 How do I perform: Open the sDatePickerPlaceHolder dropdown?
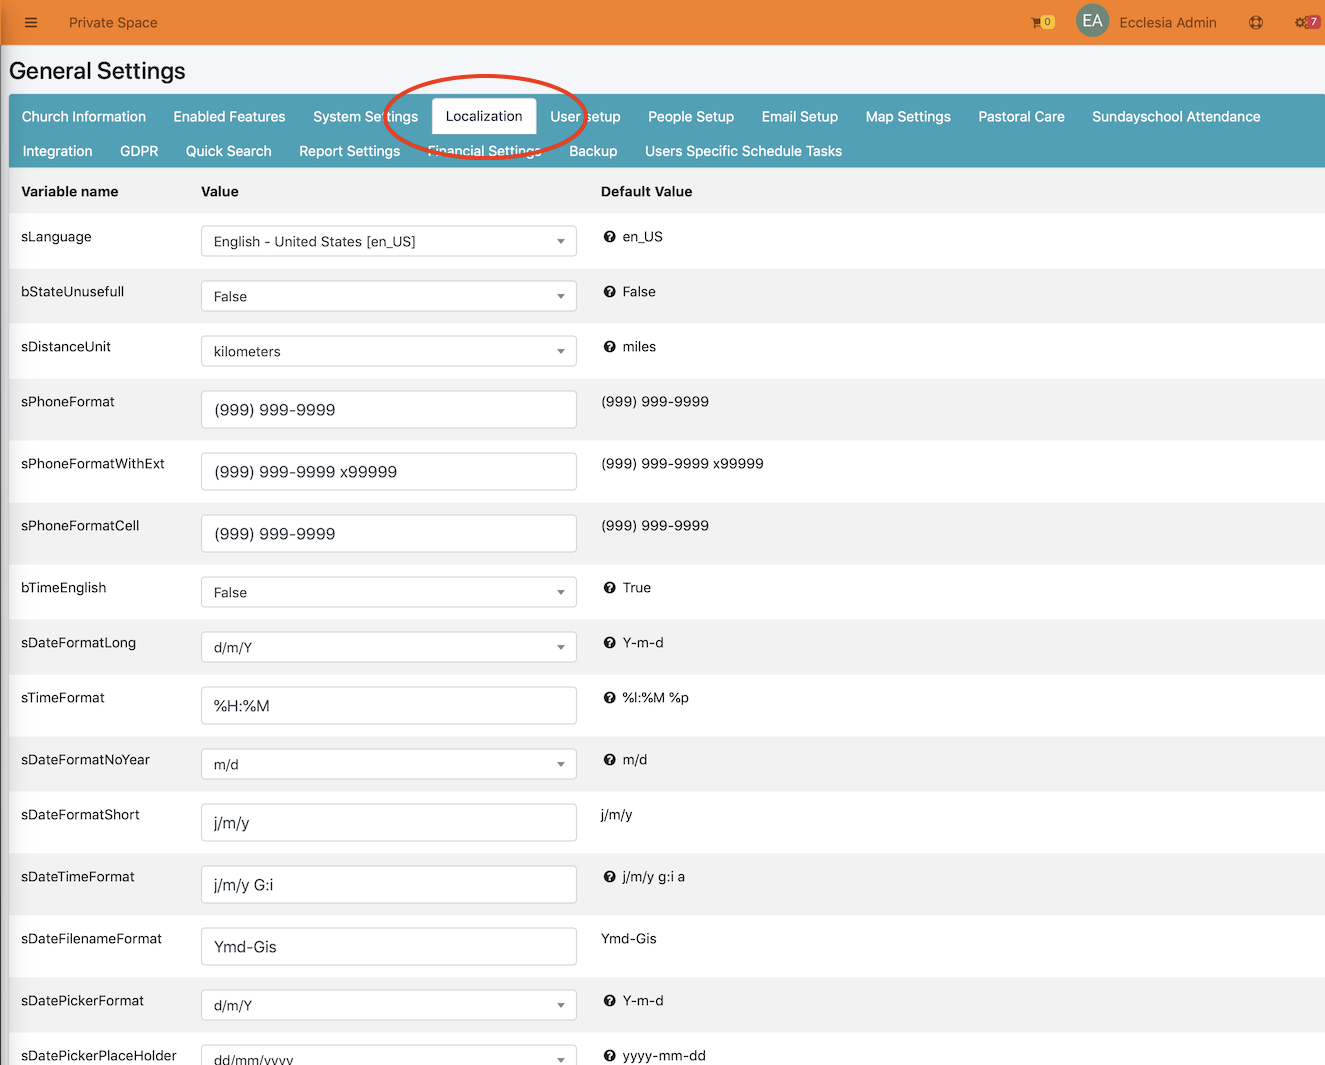(388, 1056)
